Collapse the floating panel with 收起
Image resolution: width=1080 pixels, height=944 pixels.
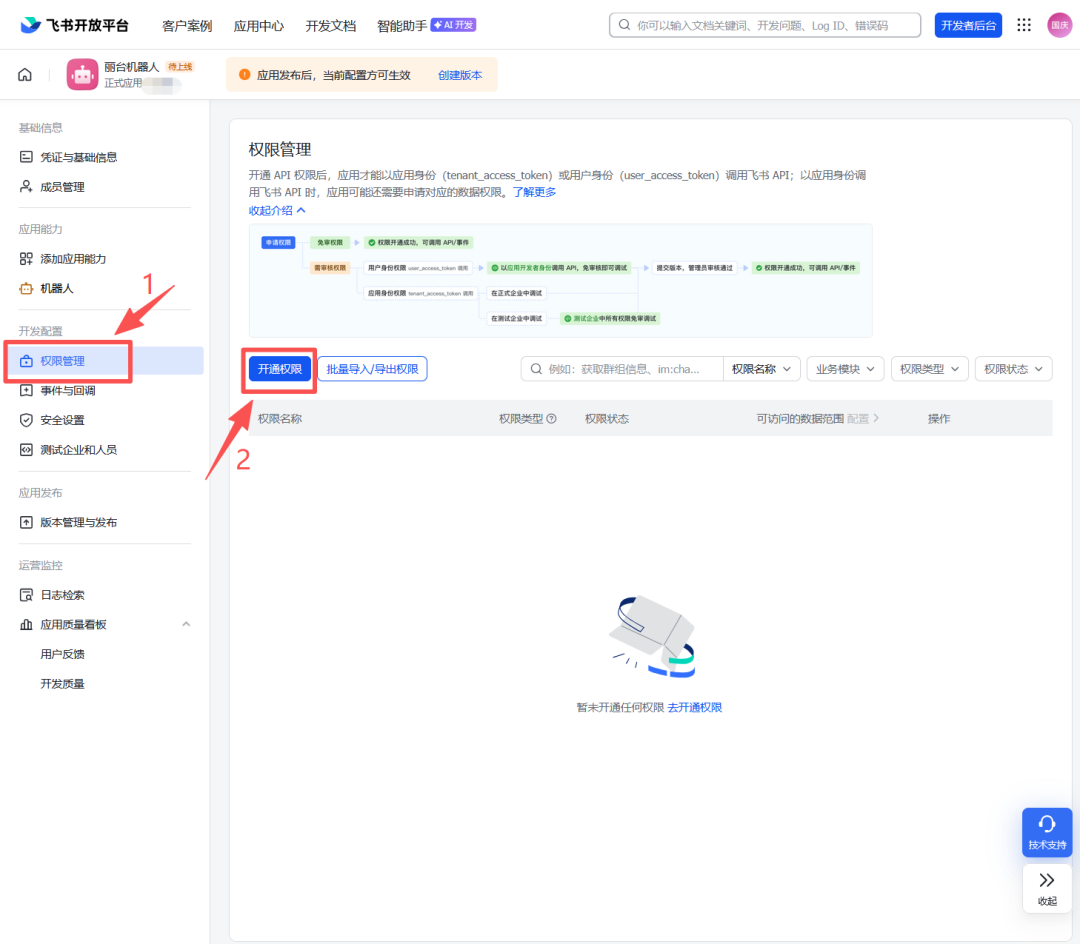[1047, 888]
